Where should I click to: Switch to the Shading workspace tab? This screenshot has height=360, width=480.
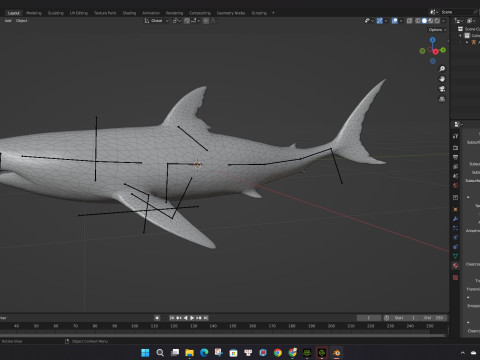click(x=129, y=13)
